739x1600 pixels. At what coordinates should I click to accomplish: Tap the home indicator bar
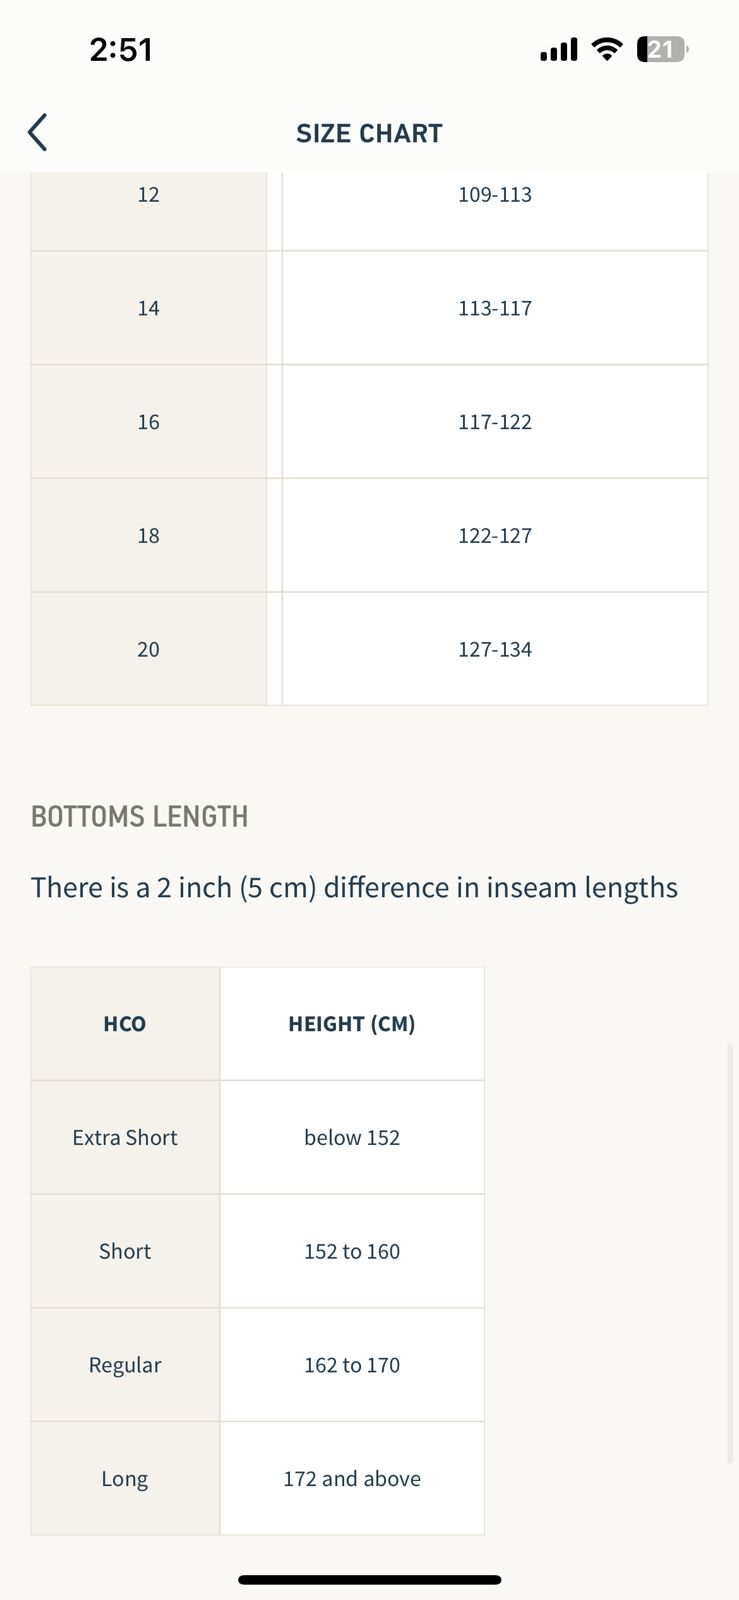369,1580
